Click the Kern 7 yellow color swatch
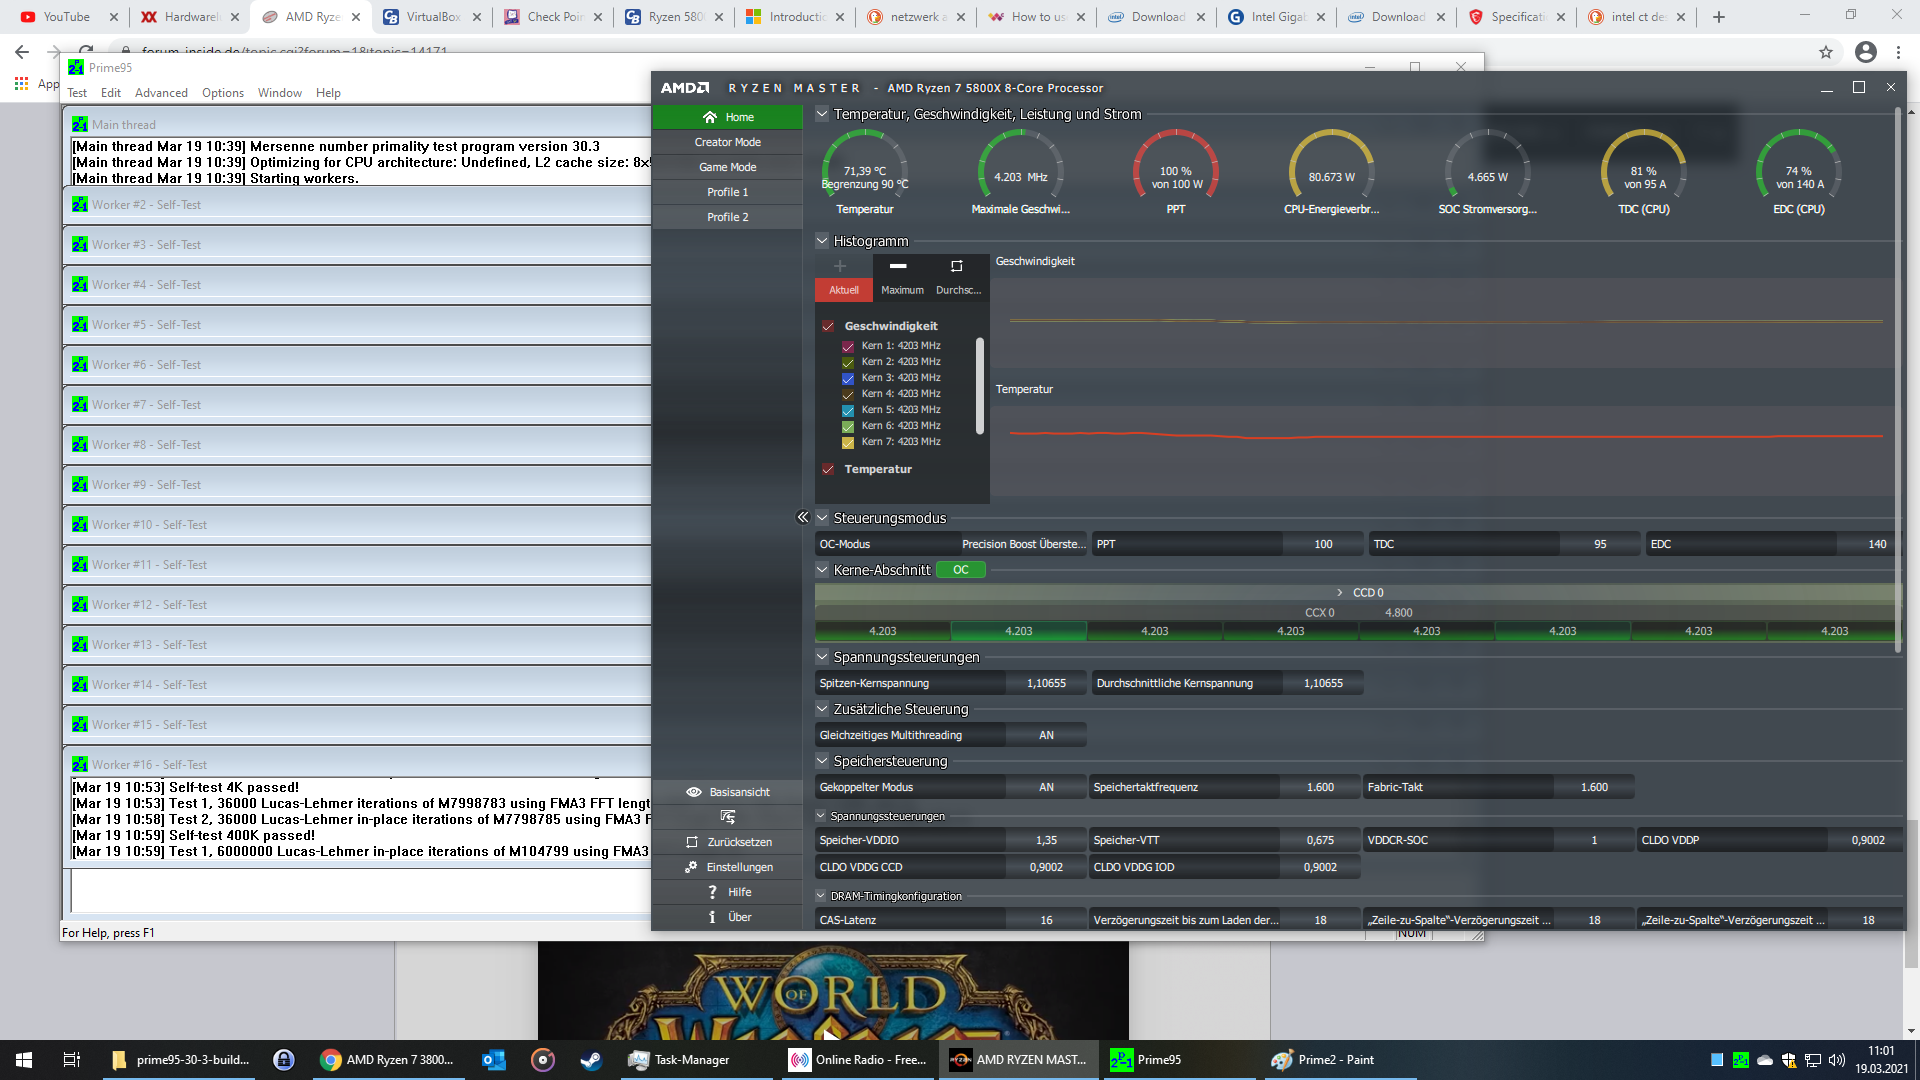Viewport: 1920px width, 1080px height. click(x=848, y=442)
